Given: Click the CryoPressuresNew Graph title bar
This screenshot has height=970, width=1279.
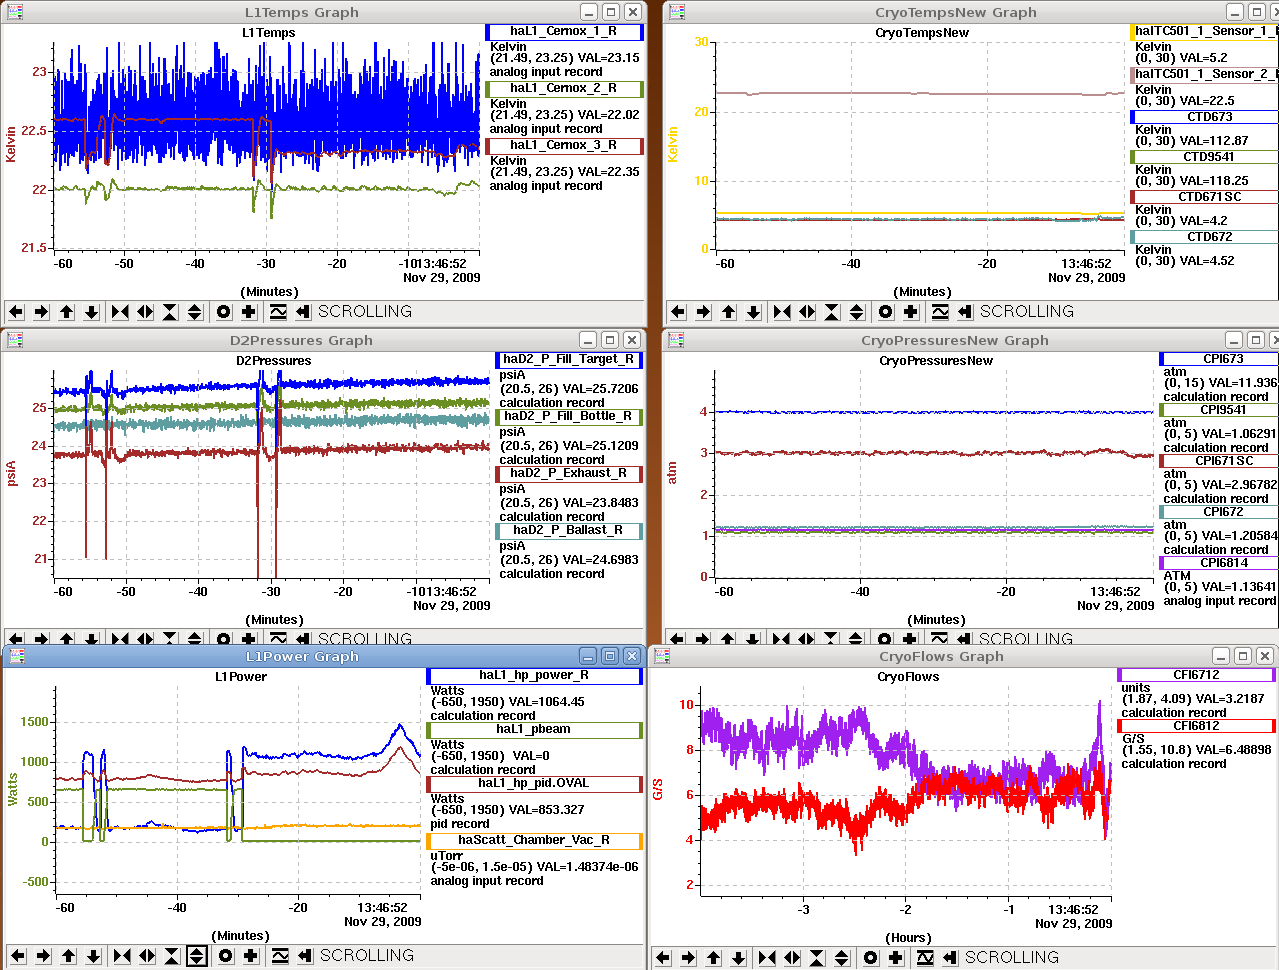Looking at the screenshot, I should coord(954,340).
